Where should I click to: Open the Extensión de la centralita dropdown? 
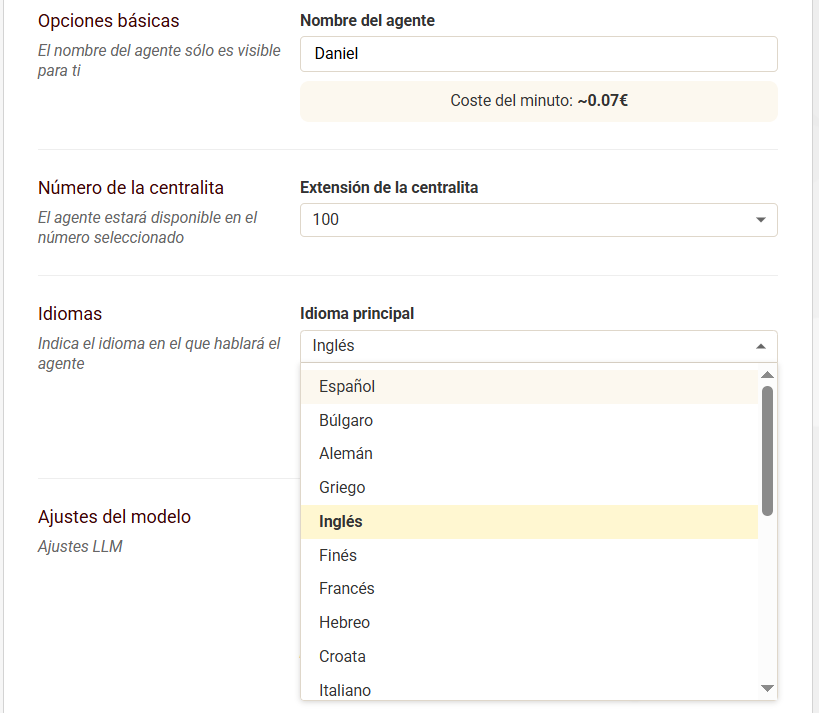(x=538, y=219)
